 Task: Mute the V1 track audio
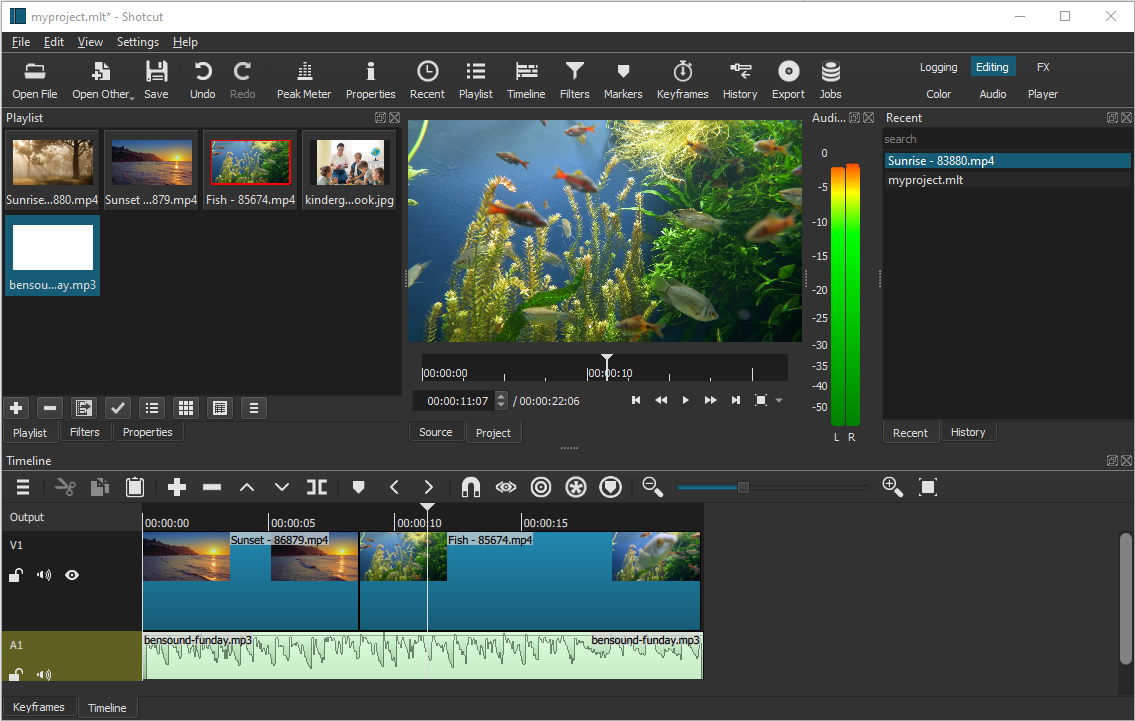pyautogui.click(x=44, y=575)
